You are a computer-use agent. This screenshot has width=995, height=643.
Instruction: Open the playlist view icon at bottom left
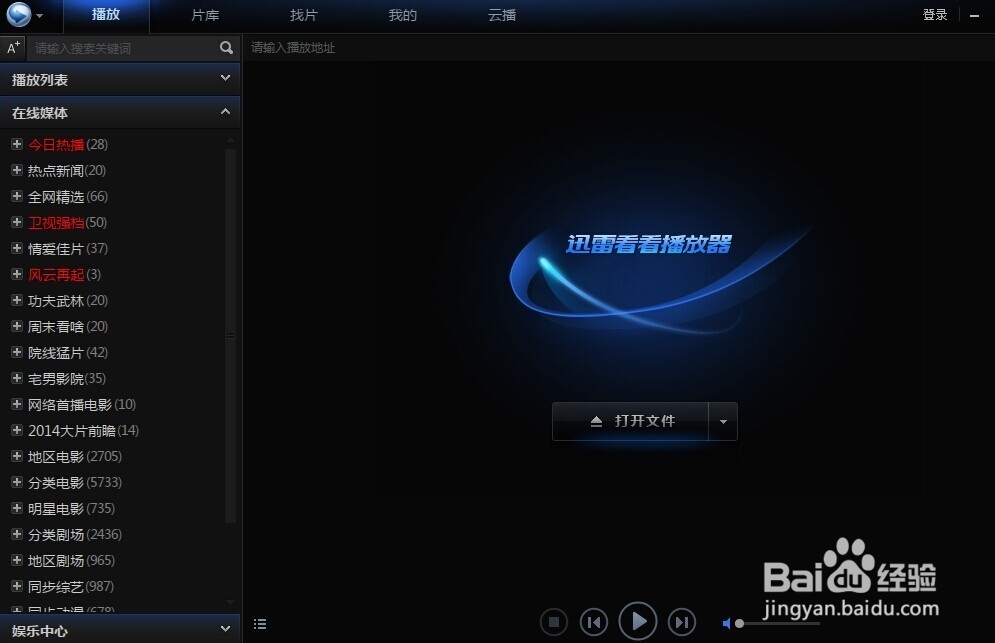coord(260,623)
